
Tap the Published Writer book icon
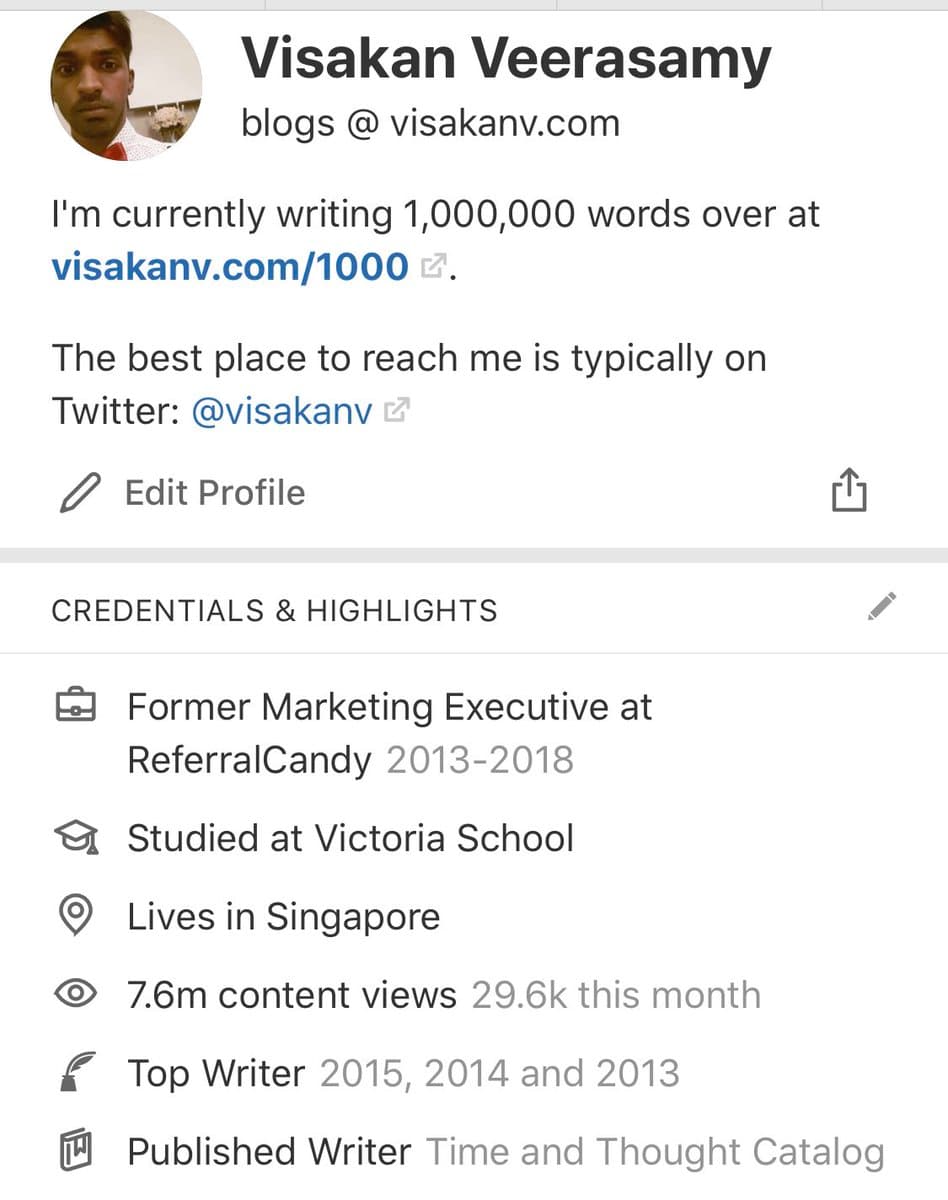click(x=76, y=1152)
